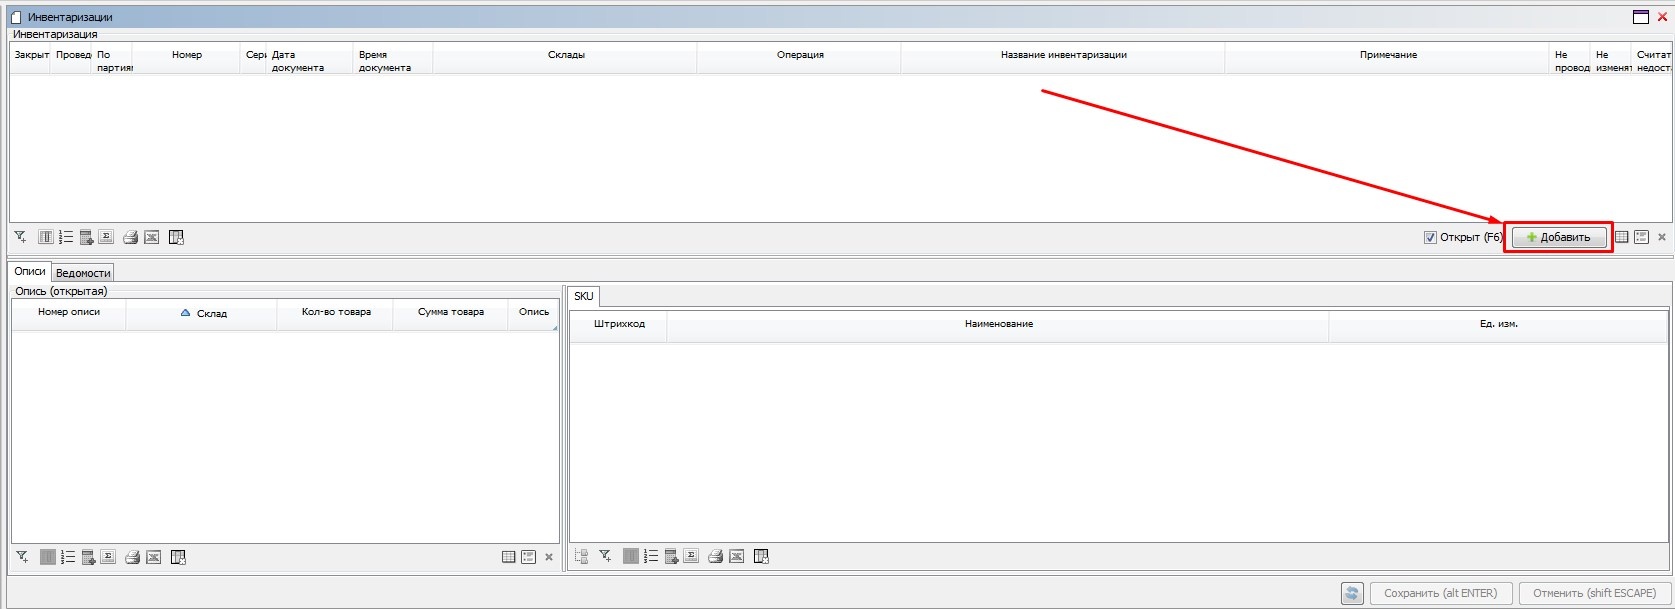Switch Инвентаризация to form panel view
Viewport: 1675px width, 609px height.
point(1641,237)
